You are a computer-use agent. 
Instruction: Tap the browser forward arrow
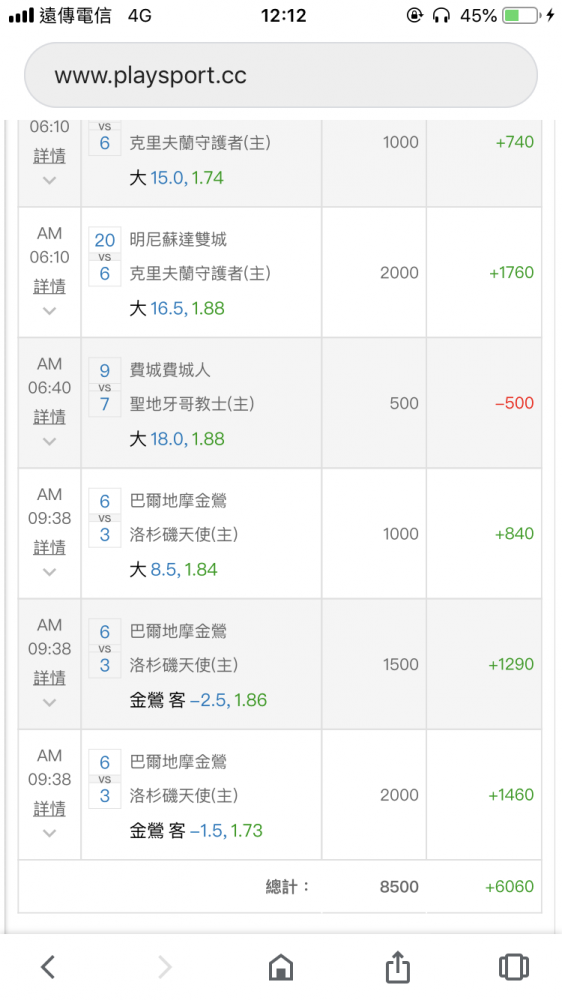tap(165, 967)
